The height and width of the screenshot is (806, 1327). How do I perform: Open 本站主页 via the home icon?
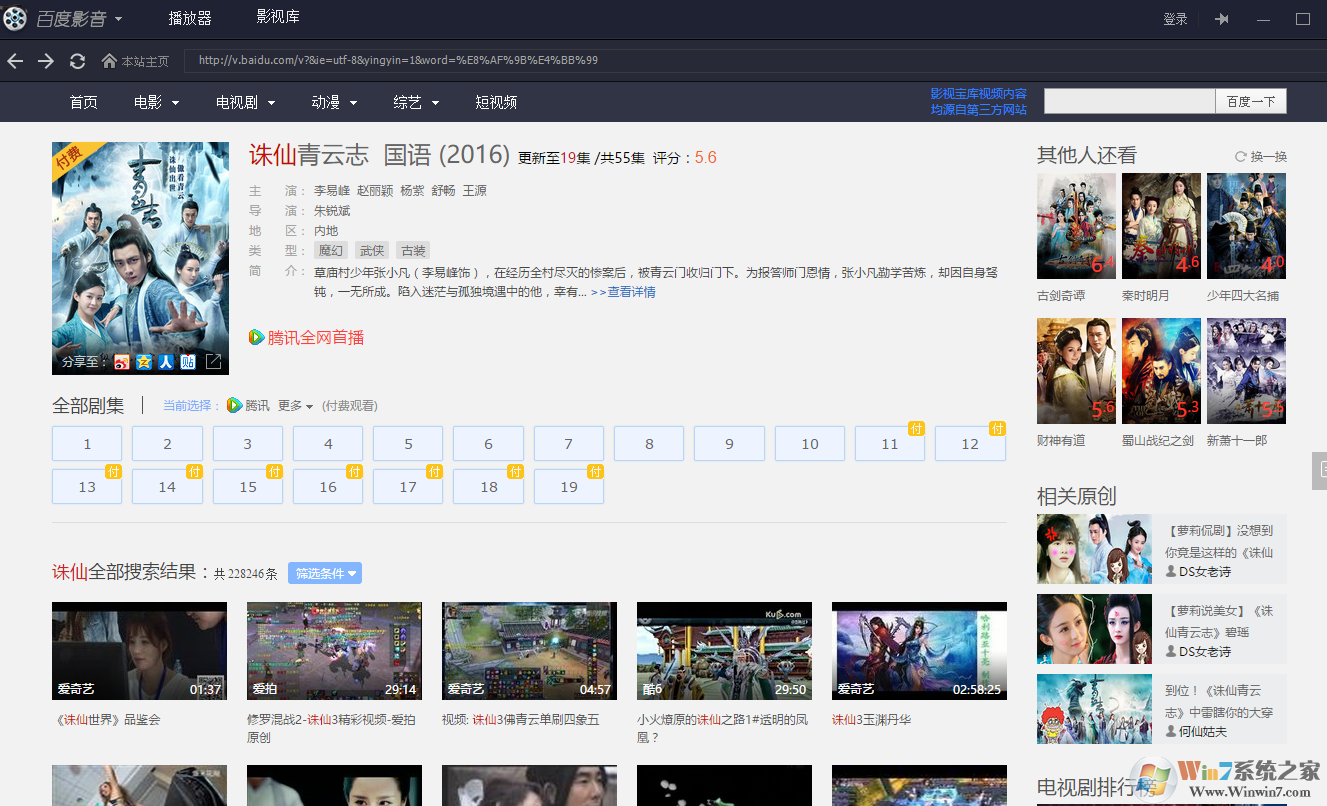(108, 61)
